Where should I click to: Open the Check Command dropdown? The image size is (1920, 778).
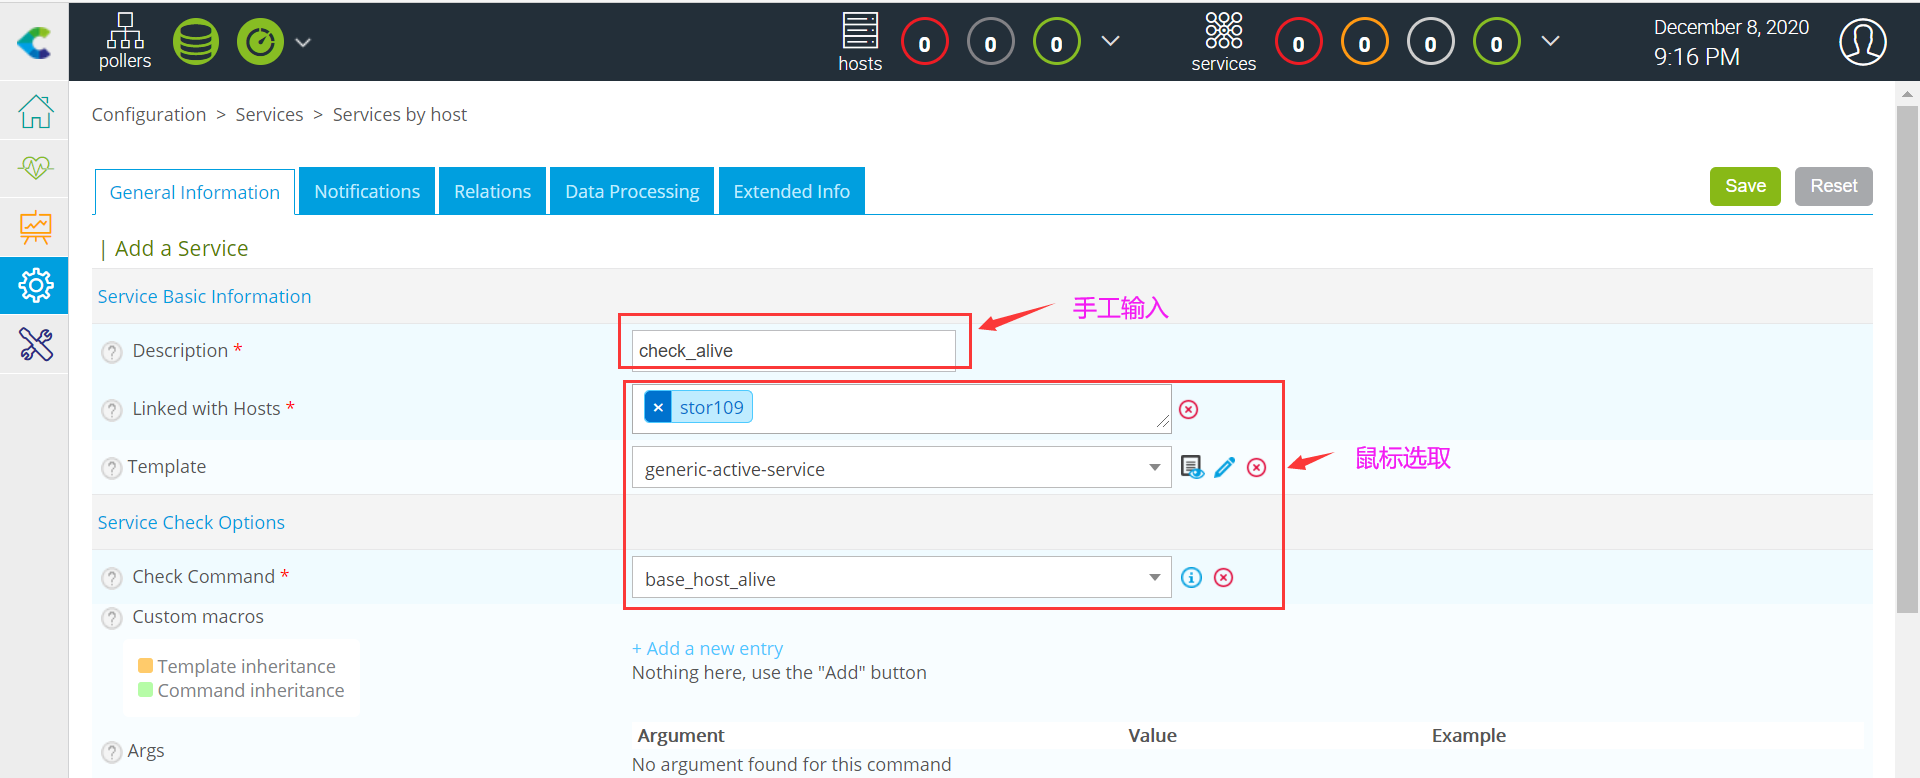point(901,578)
